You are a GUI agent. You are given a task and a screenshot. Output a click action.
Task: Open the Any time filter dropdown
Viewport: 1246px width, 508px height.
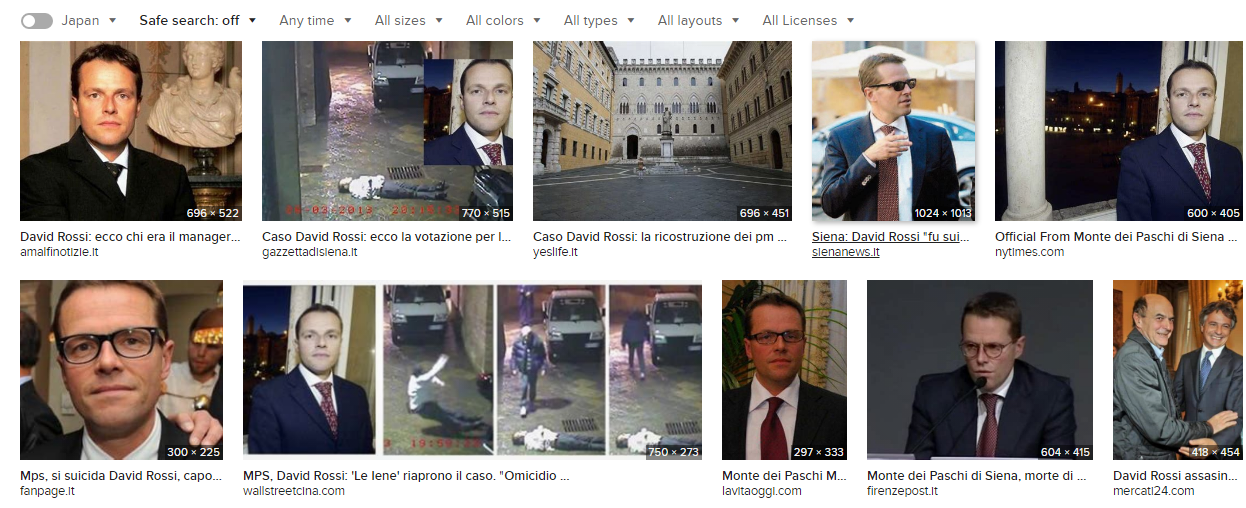click(x=315, y=20)
